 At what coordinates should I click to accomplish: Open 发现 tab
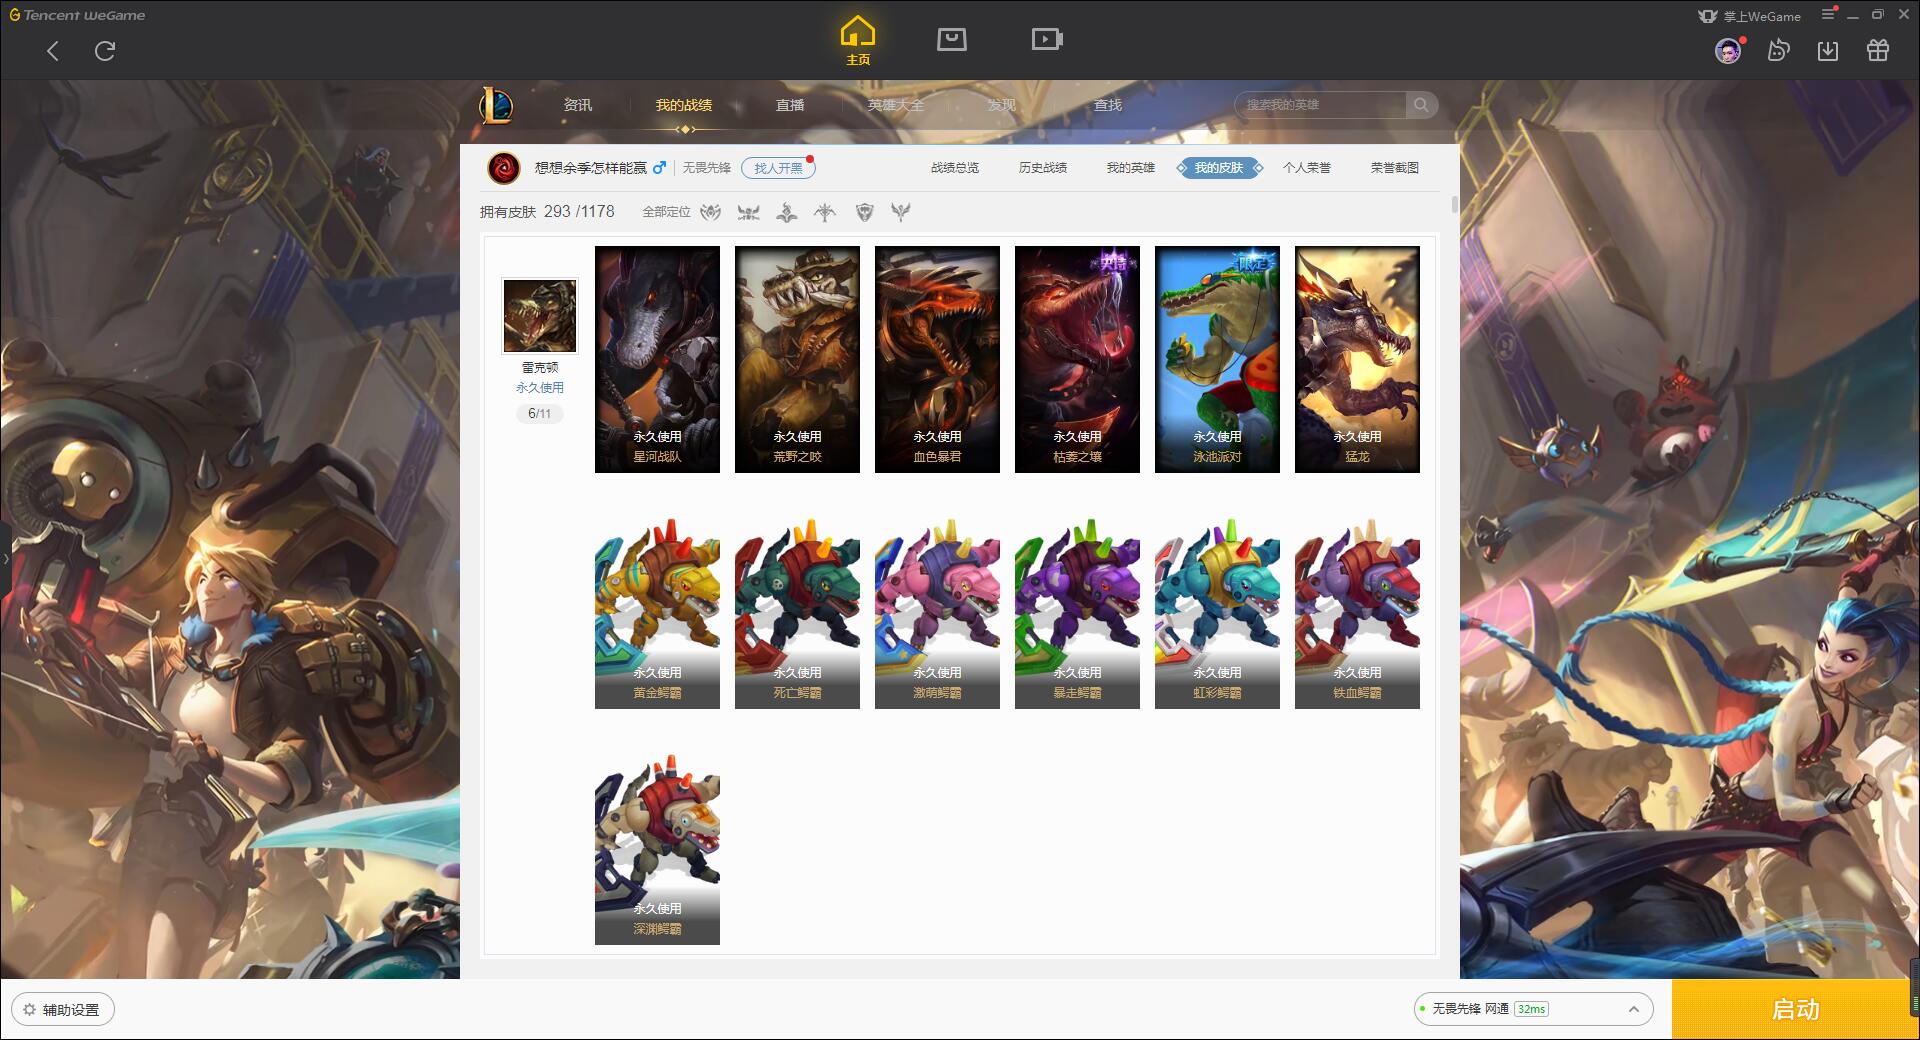pyautogui.click(x=1002, y=105)
